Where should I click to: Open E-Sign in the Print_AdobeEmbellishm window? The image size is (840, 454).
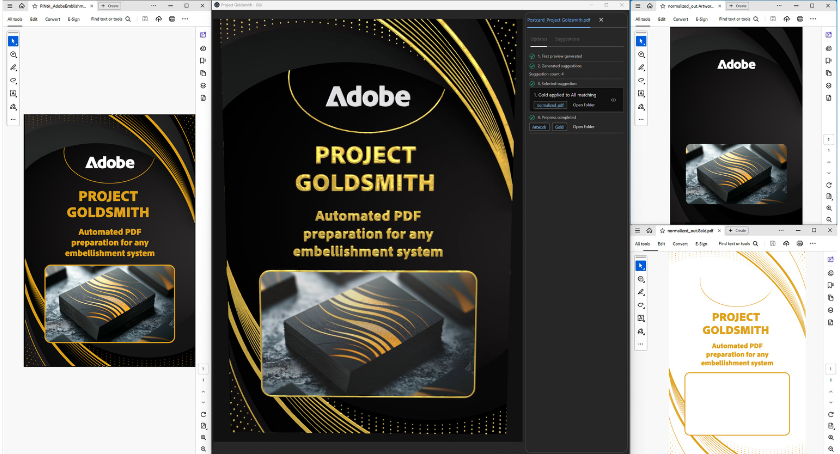73,19
